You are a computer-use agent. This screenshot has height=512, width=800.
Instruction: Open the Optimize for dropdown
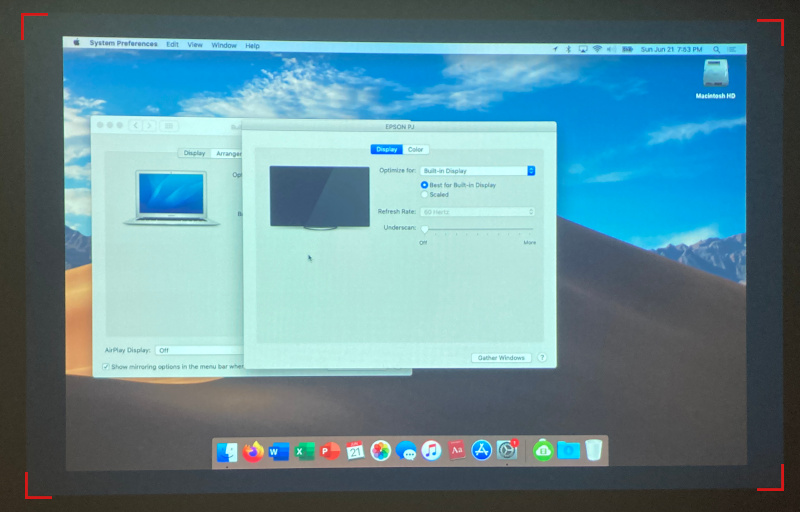477,171
